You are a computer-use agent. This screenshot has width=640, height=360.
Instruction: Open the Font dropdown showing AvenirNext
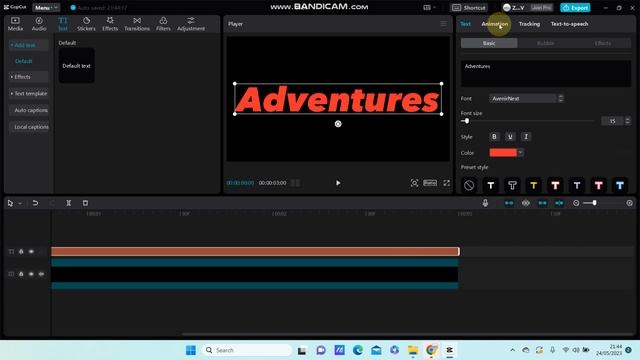[527, 98]
